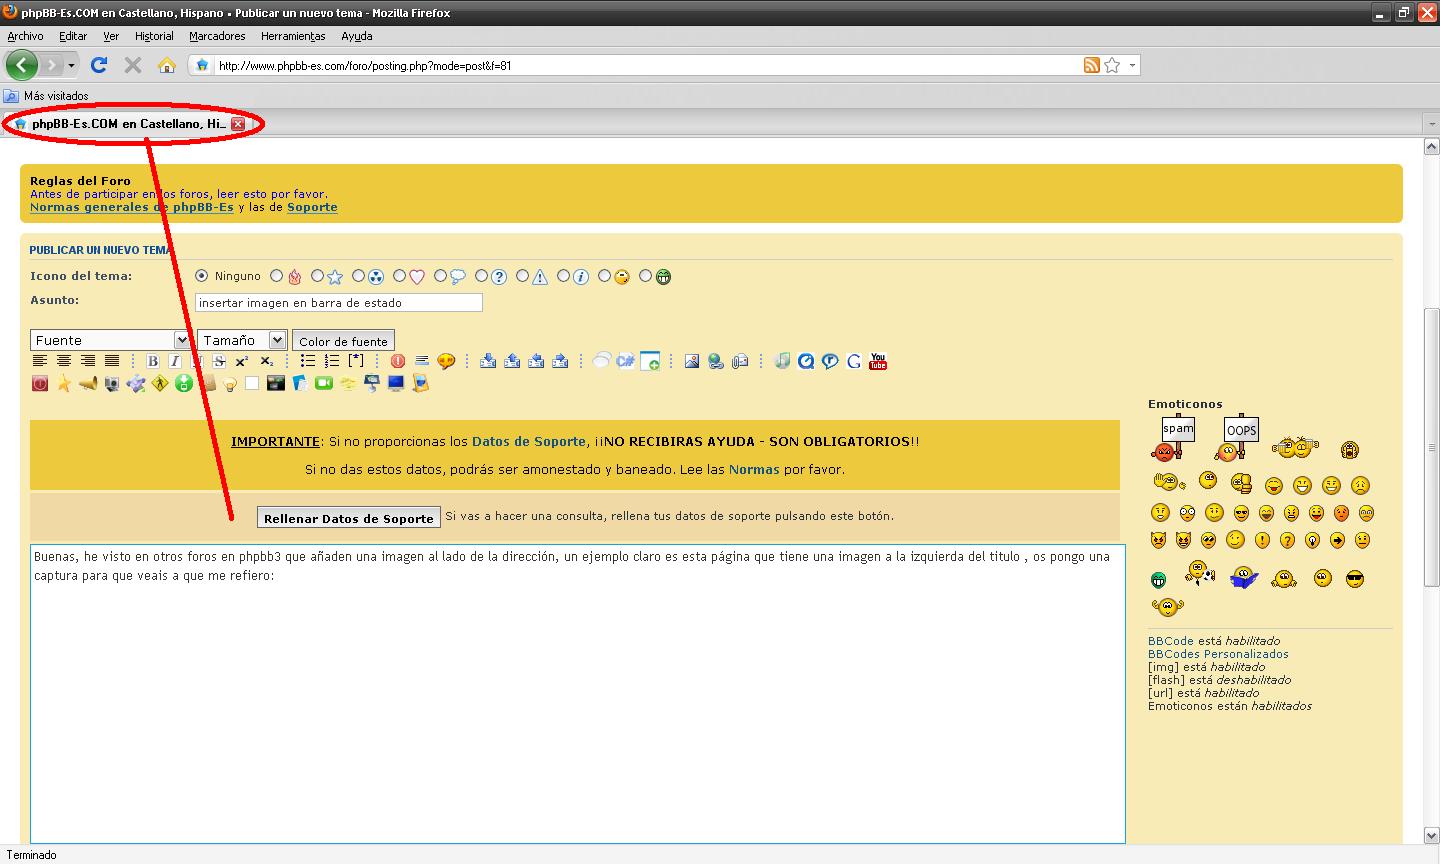Apply bold formatting to the message text

point(152,361)
